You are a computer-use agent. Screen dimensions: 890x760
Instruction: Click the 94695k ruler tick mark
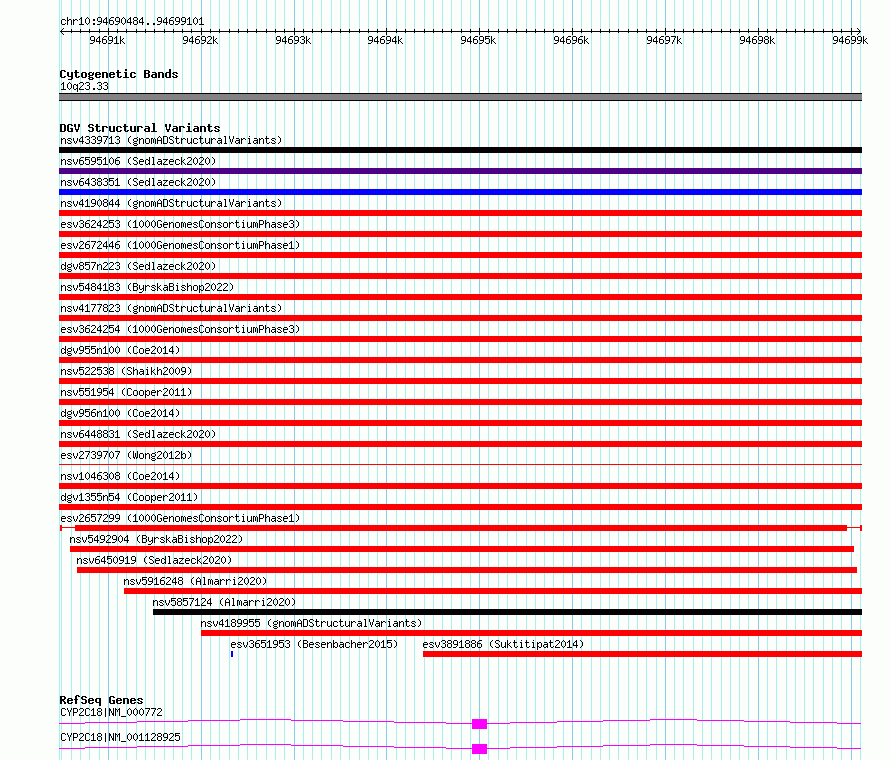point(479,32)
